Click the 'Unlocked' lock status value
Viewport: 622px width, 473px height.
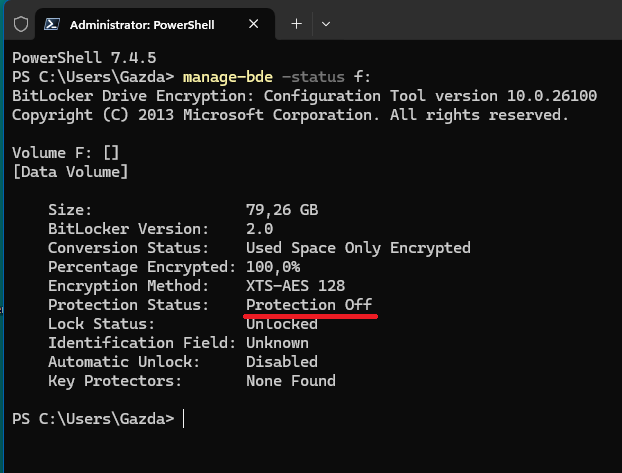pos(282,324)
